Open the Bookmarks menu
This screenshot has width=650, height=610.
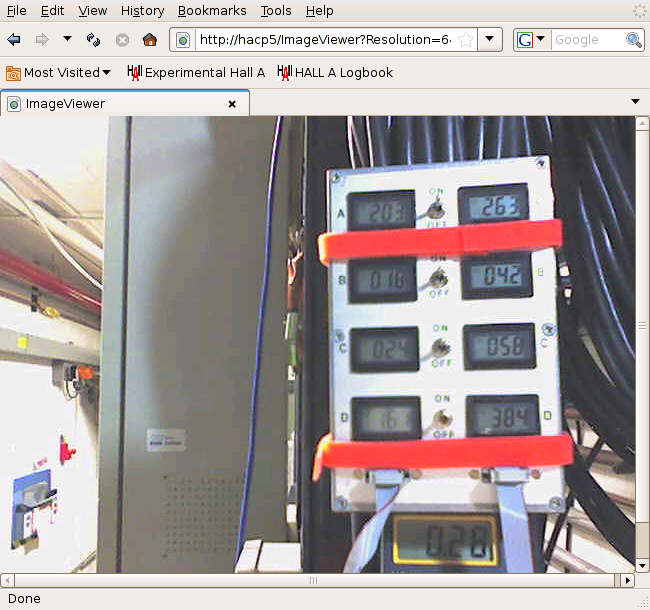(x=212, y=11)
